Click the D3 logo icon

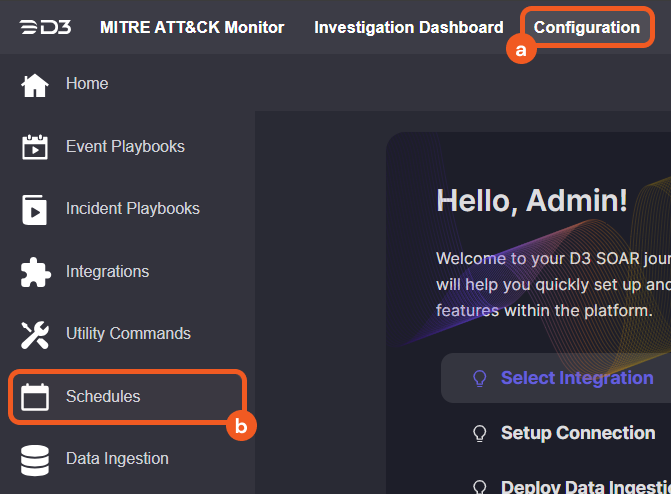pos(45,27)
